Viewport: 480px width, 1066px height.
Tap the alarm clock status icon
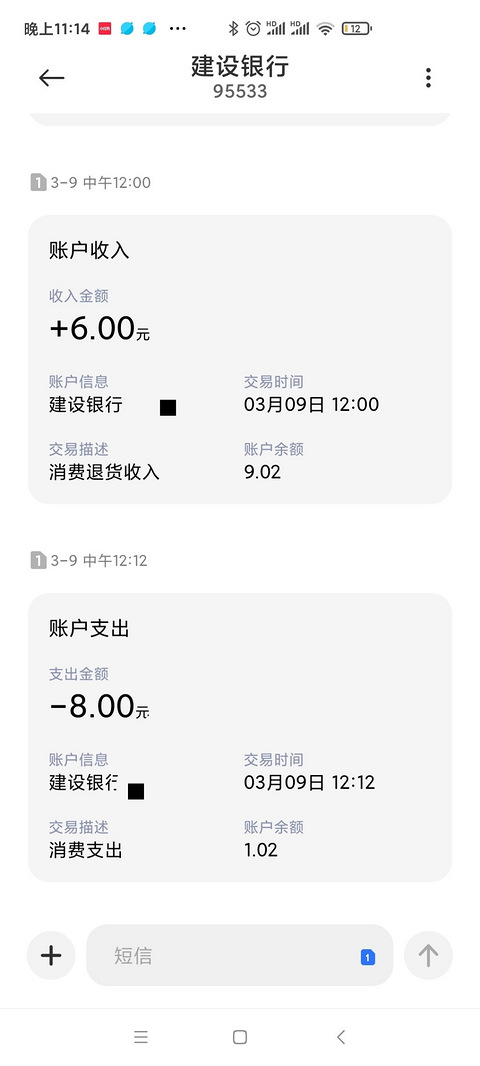click(253, 29)
